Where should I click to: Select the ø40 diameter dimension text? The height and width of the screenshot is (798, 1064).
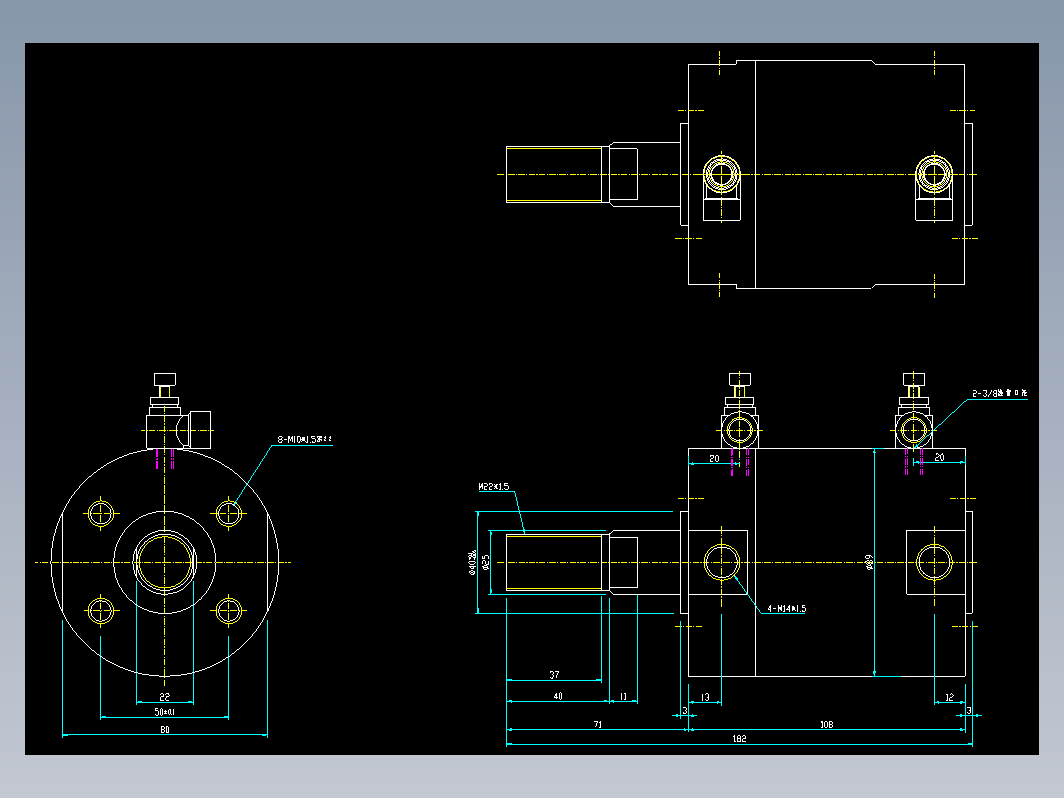(472, 563)
